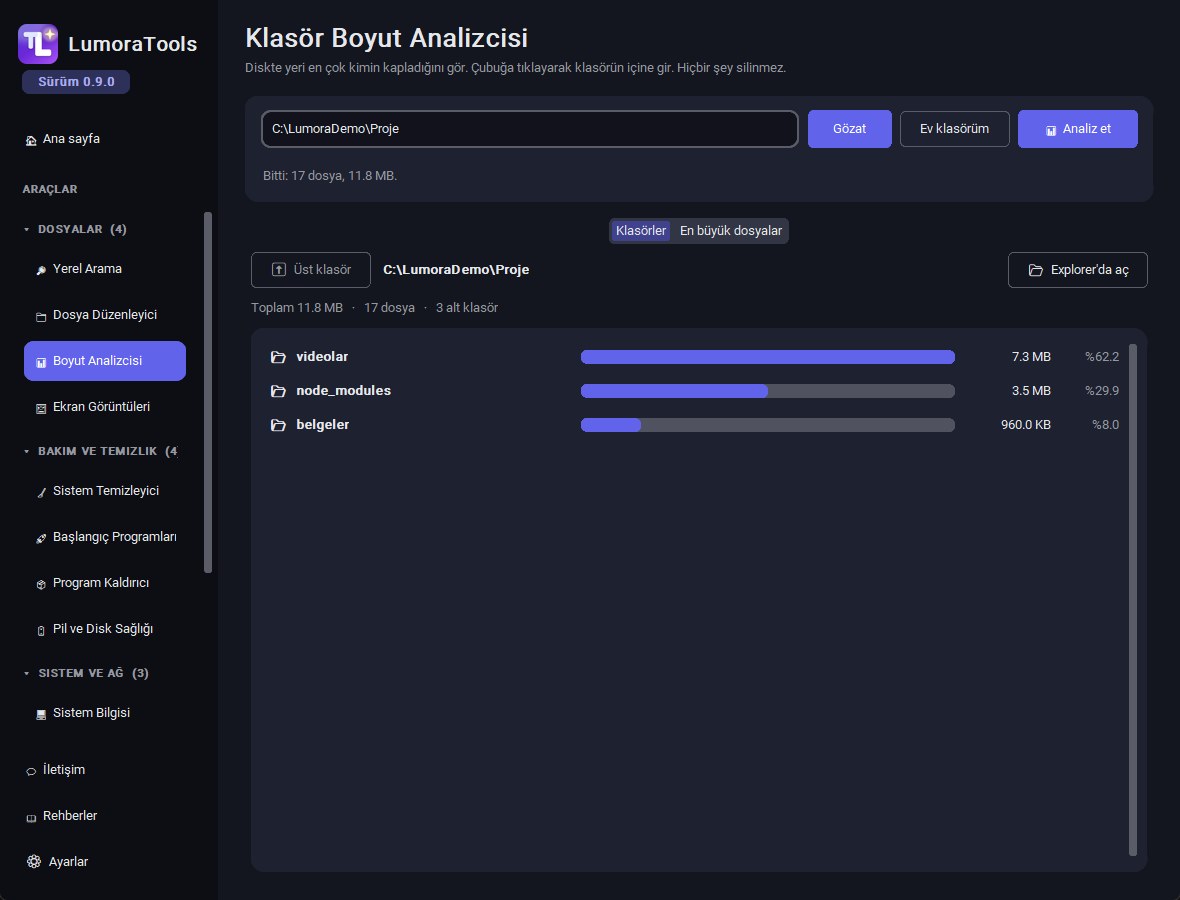Click the videolar size bar
1180x900 pixels.
[x=768, y=357]
